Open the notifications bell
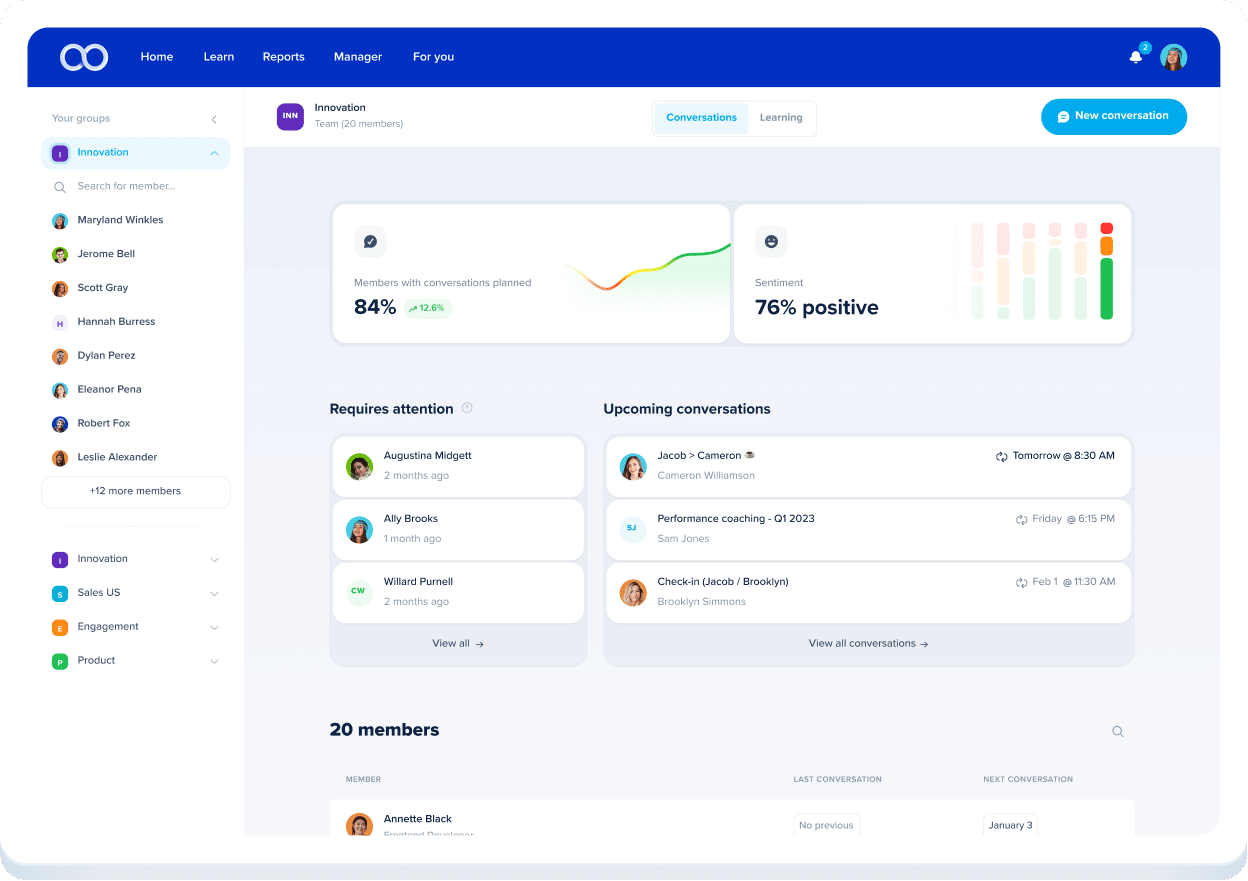Image resolution: width=1248 pixels, height=881 pixels. (x=1136, y=57)
